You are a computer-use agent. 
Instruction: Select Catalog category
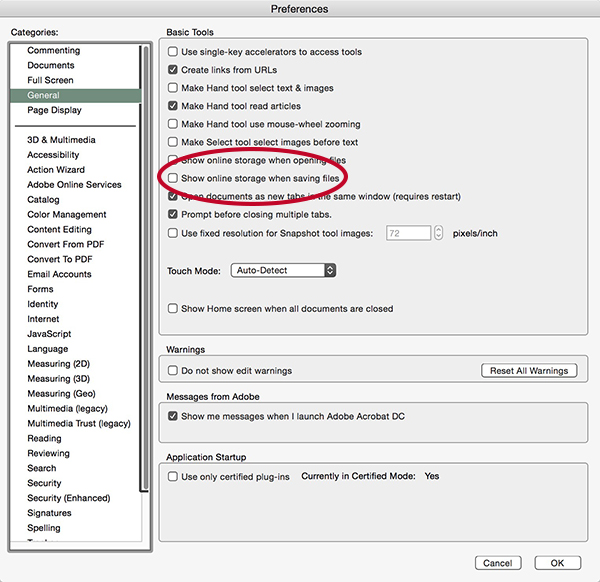pos(43,200)
